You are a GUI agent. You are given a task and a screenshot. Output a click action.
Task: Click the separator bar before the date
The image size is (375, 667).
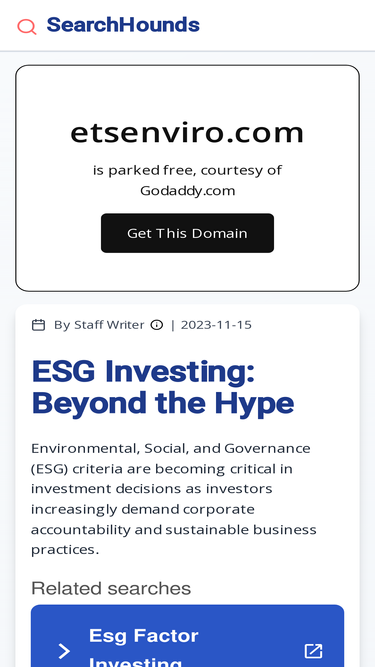click(x=173, y=325)
